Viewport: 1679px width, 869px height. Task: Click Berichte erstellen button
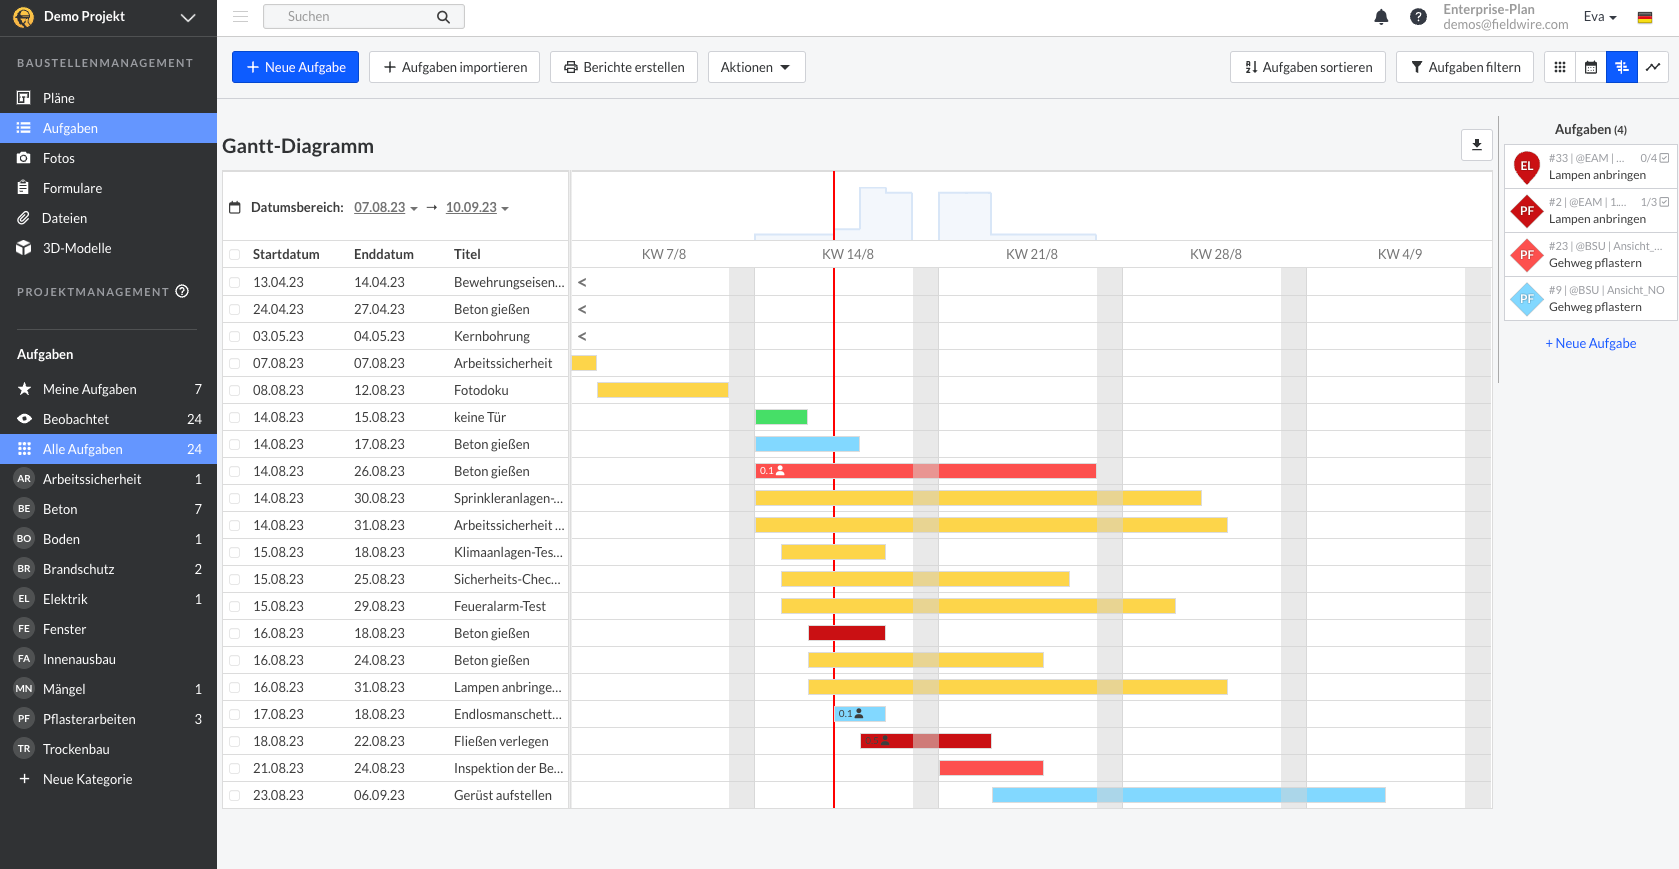point(623,67)
